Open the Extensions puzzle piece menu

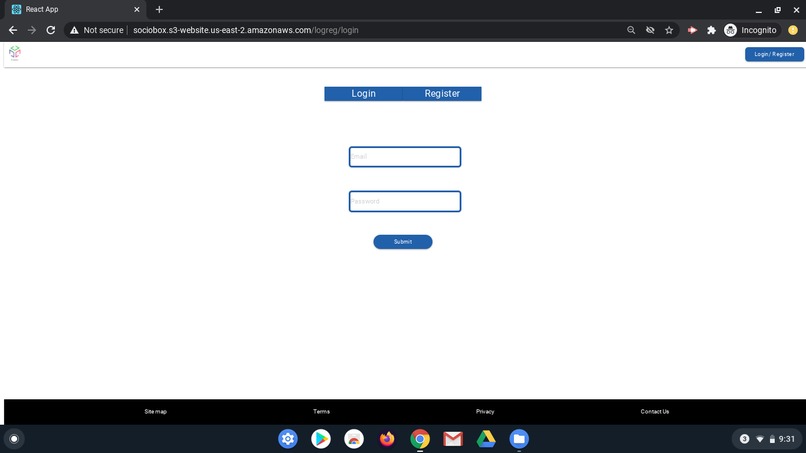pos(711,30)
